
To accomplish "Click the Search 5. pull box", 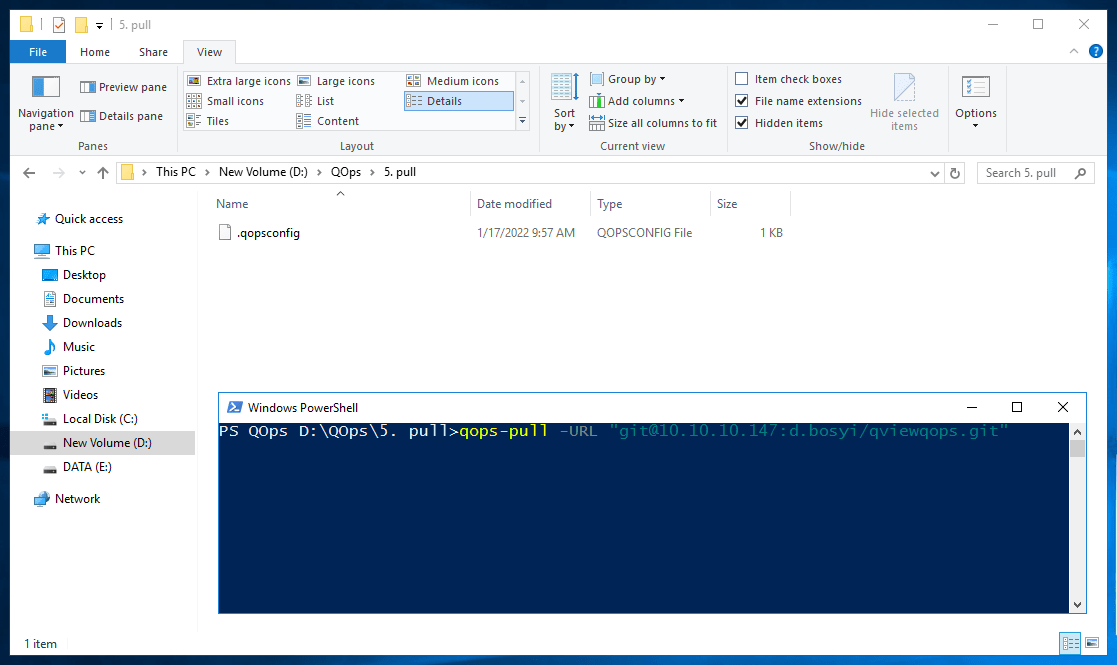I will pos(1035,173).
